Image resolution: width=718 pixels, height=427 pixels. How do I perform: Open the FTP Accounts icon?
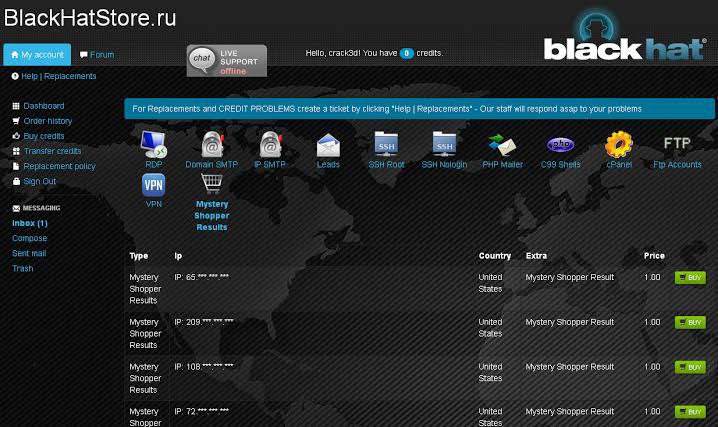coord(677,143)
